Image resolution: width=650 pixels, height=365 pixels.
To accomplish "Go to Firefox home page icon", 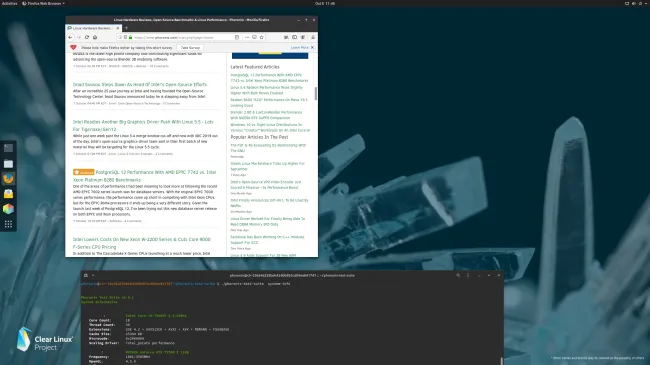I will click(x=95, y=37).
